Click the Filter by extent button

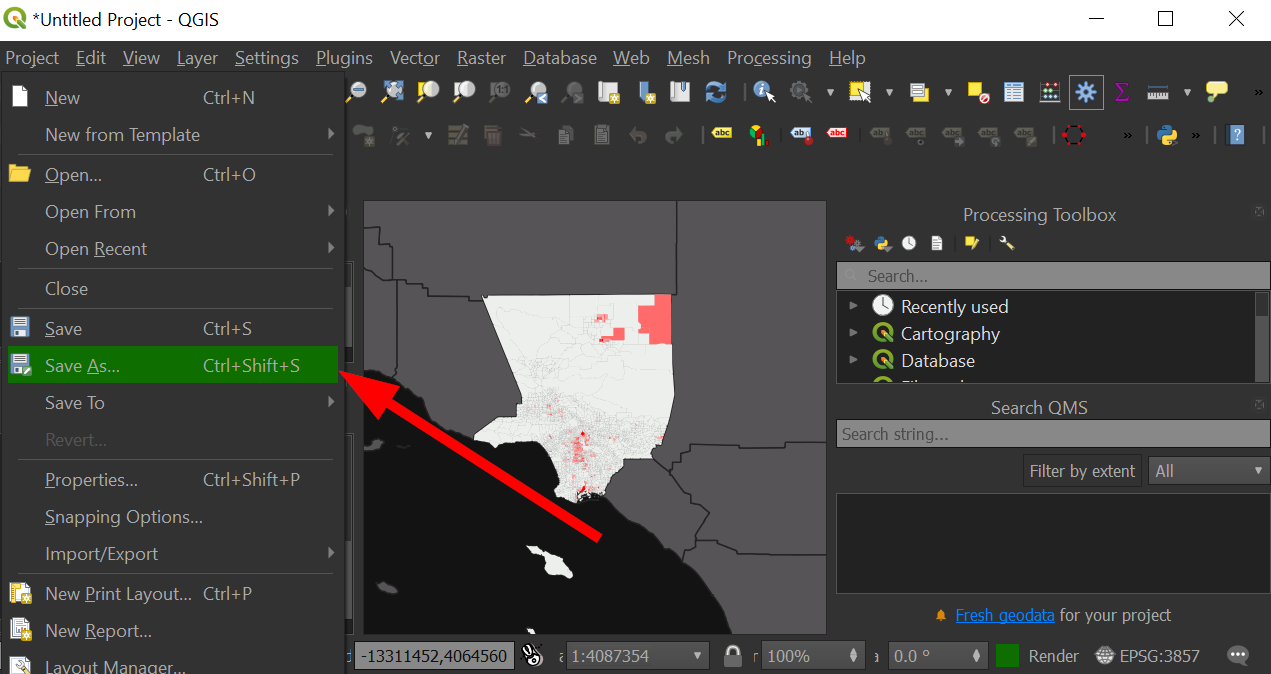pyautogui.click(x=1083, y=470)
